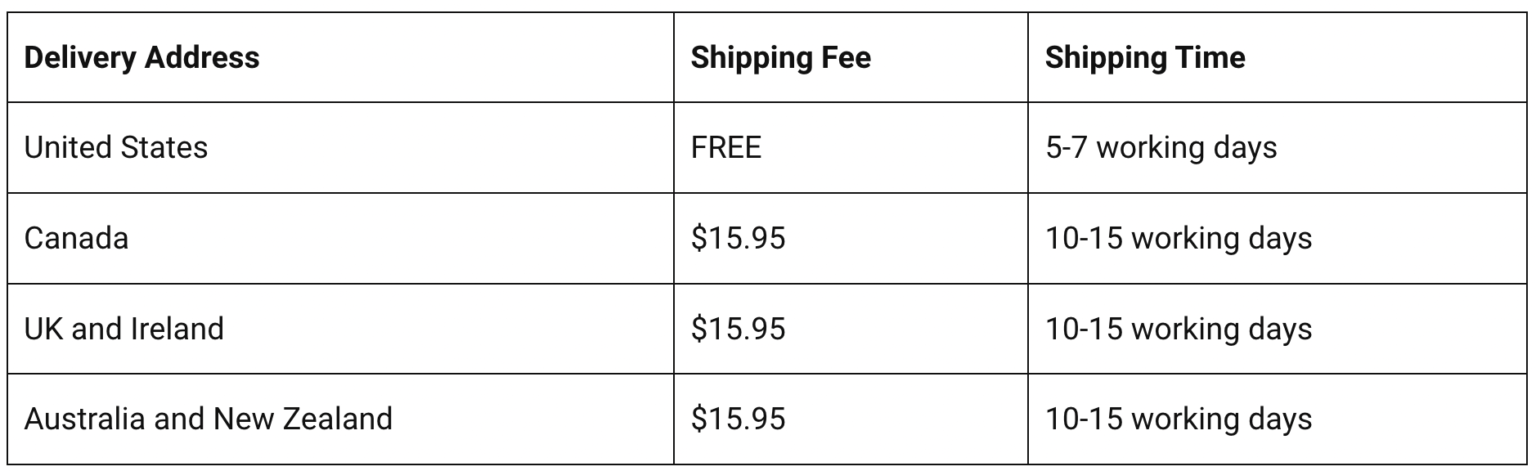Click the 5-7 working days cell
The height and width of the screenshot is (471, 1536).
(1161, 148)
